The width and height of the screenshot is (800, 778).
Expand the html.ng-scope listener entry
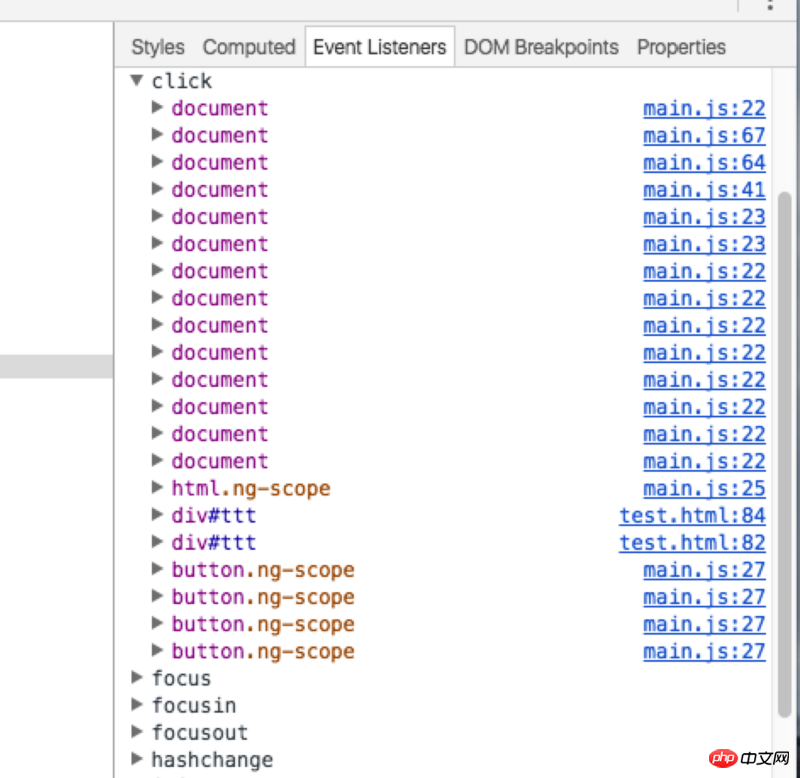[157, 488]
